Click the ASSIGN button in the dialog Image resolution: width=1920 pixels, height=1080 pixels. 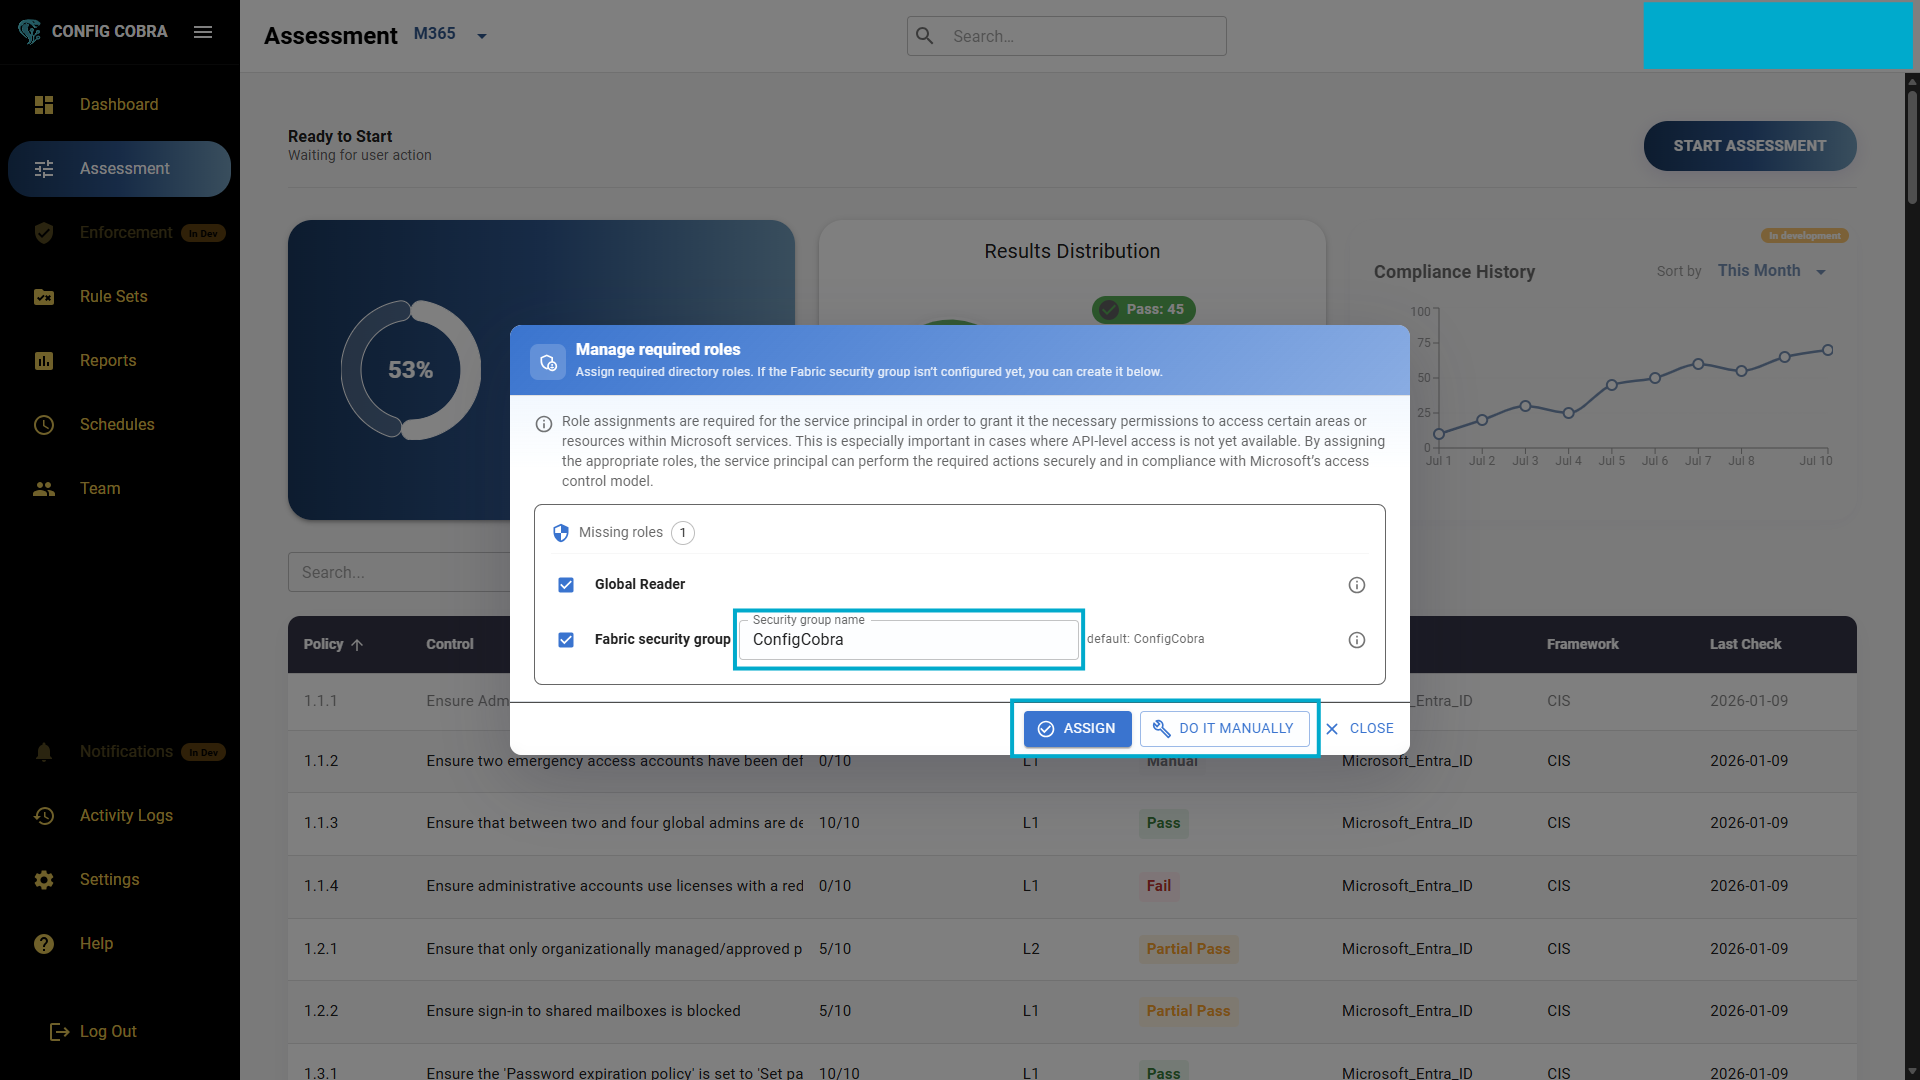pos(1076,728)
